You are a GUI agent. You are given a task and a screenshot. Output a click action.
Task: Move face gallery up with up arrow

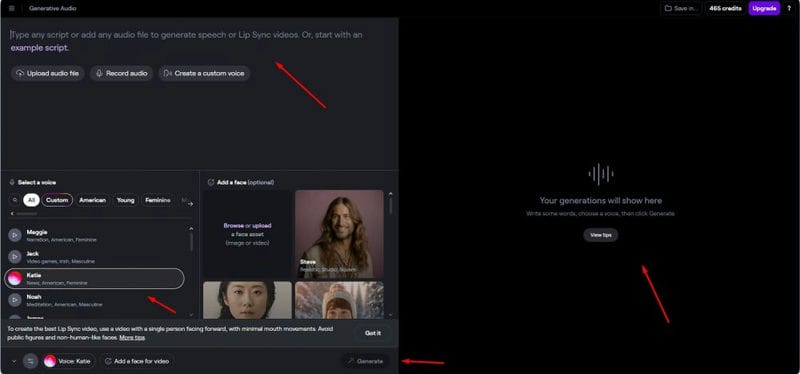(x=391, y=194)
